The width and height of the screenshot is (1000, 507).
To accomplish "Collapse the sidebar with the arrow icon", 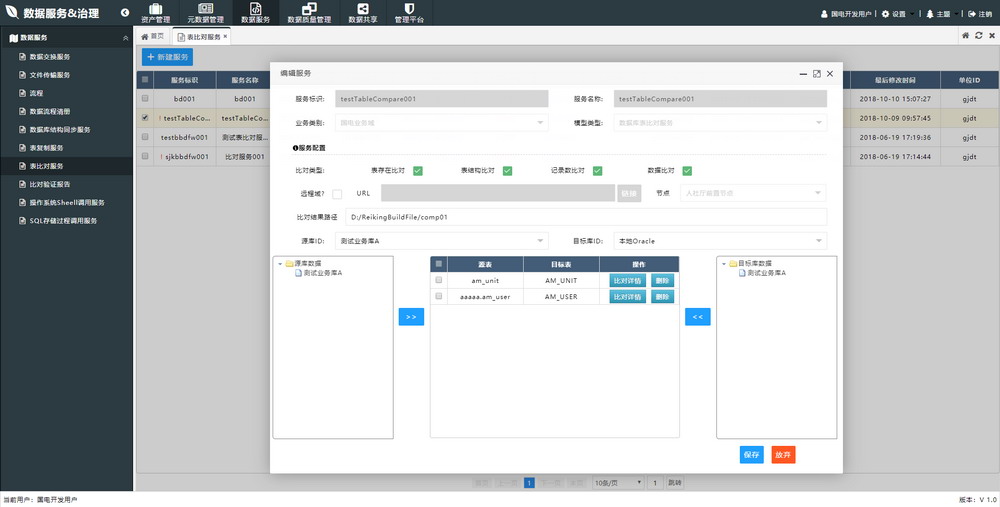I will pyautogui.click(x=125, y=13).
